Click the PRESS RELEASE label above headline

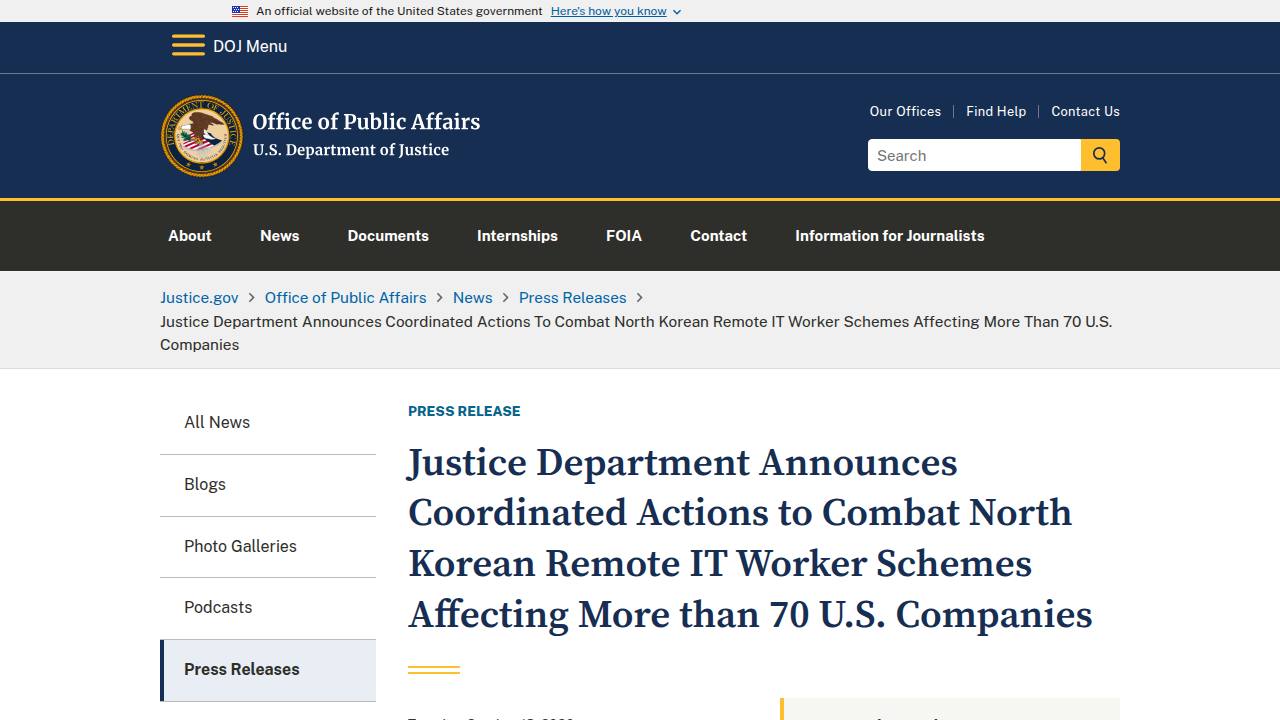[x=464, y=411]
